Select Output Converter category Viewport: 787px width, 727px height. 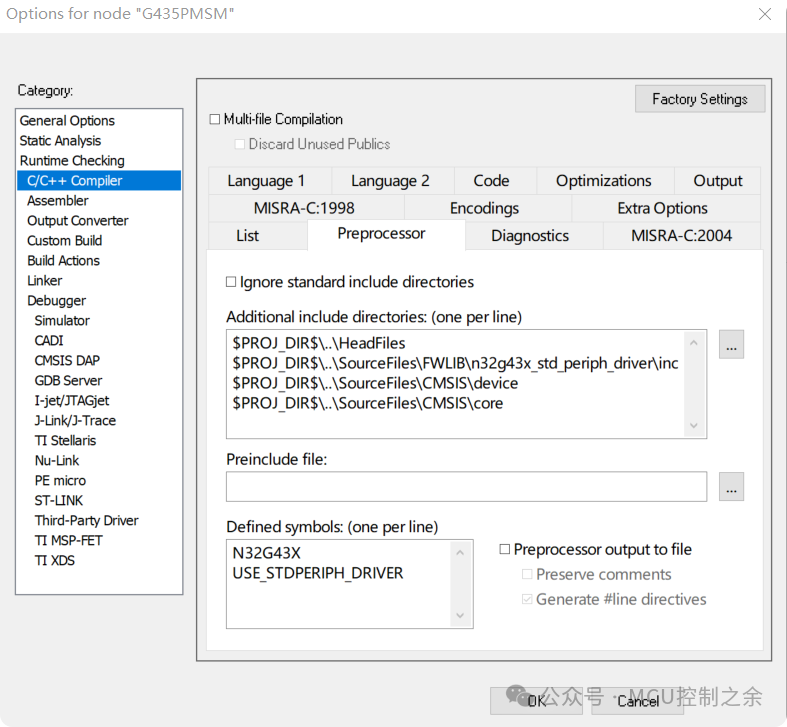[99, 220]
